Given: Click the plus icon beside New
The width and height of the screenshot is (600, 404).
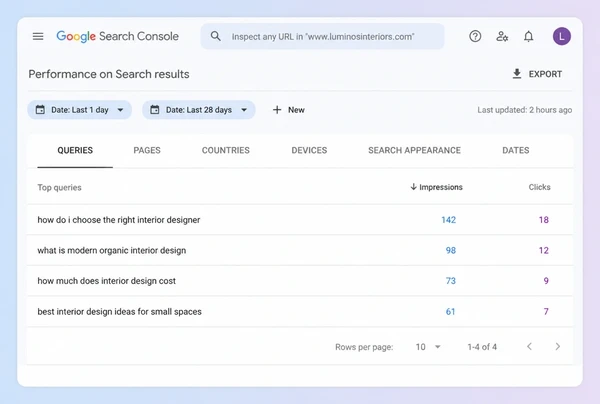Looking at the screenshot, I should click(x=277, y=110).
